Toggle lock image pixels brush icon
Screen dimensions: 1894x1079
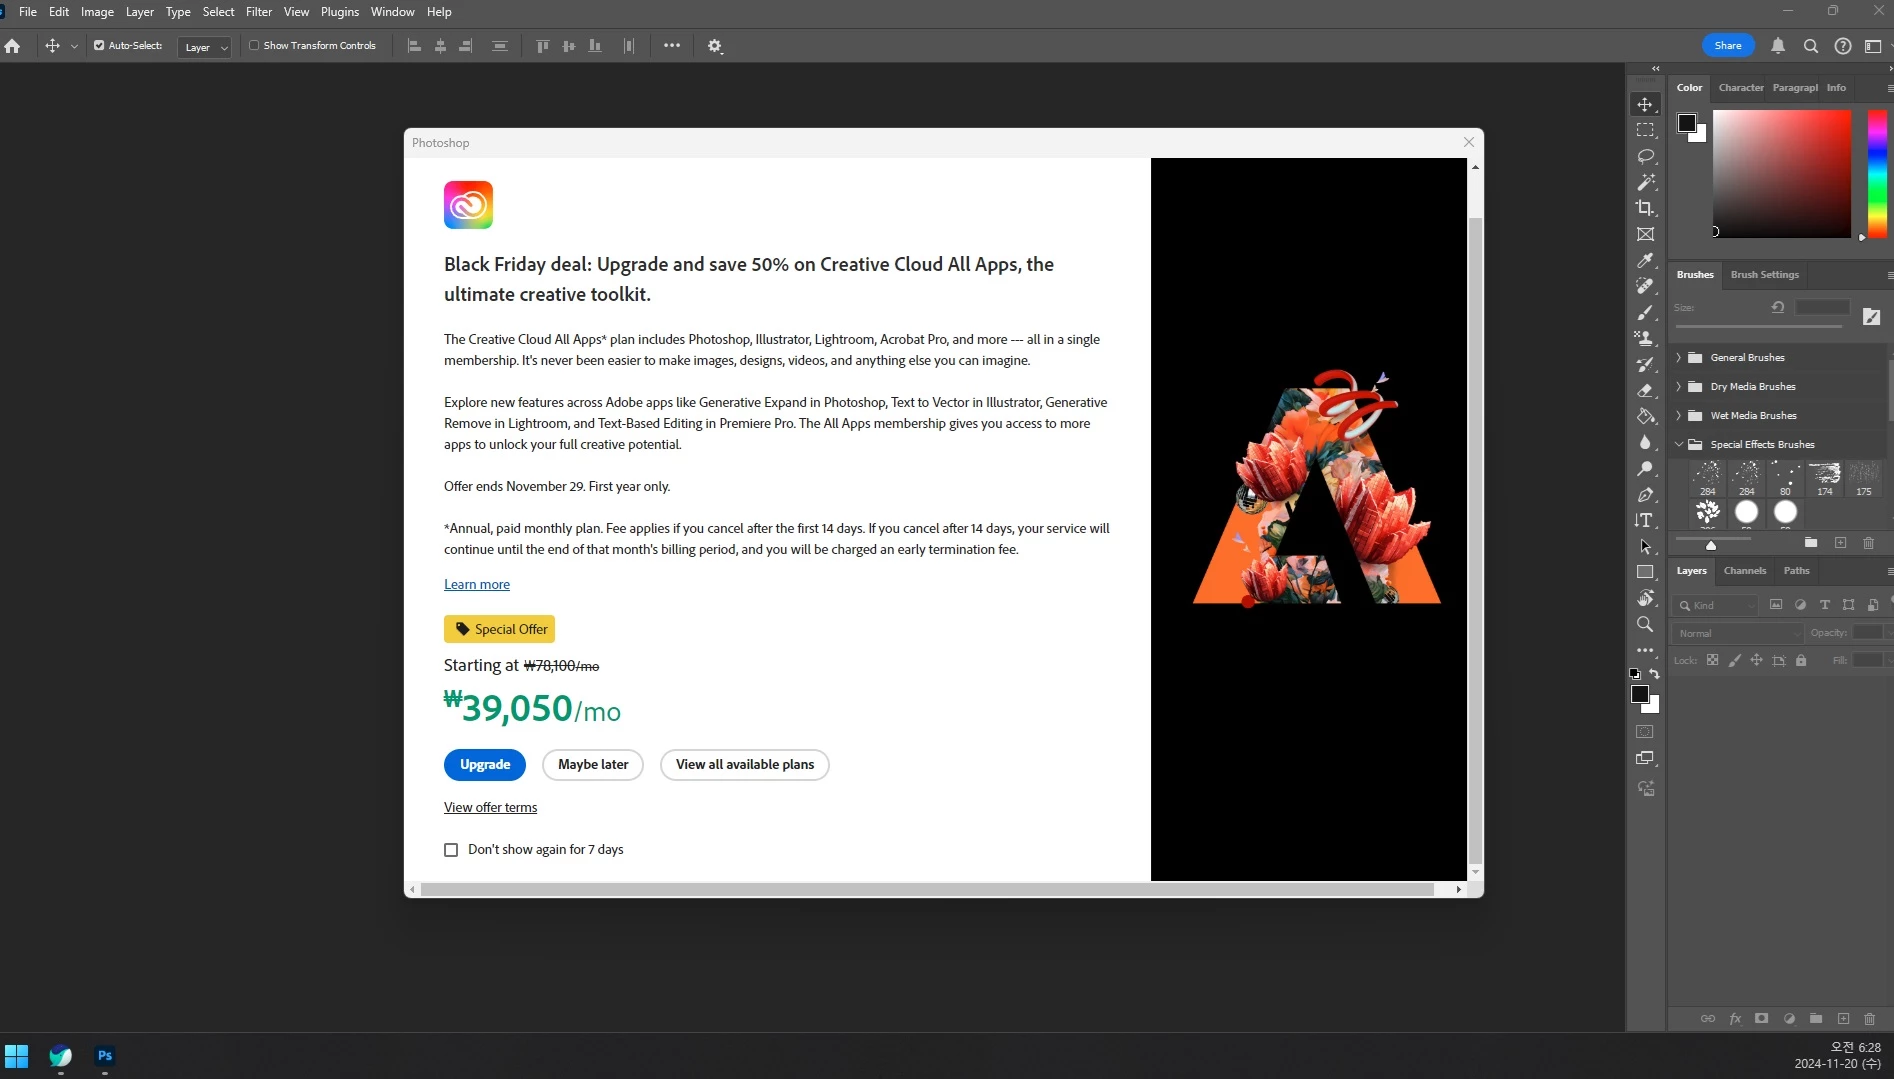(x=1734, y=660)
